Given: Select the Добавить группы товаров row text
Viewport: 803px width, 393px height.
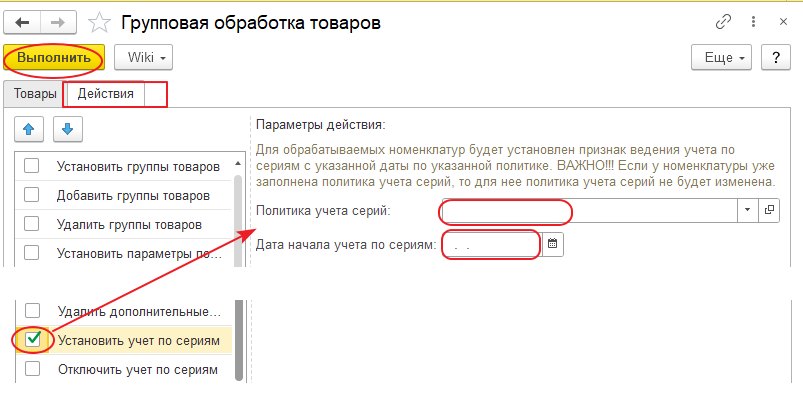Looking at the screenshot, I should [x=133, y=195].
